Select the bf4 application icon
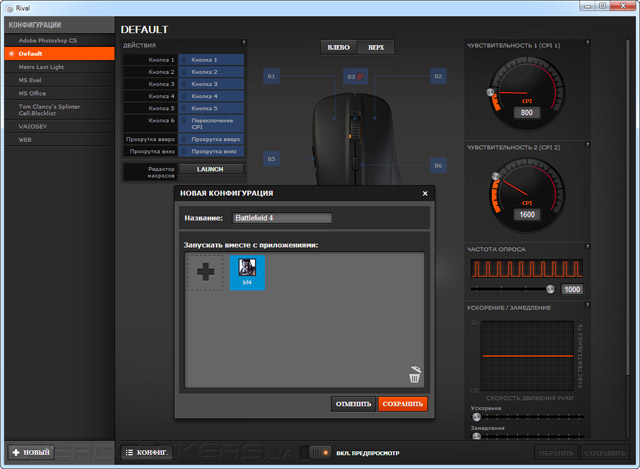This screenshot has height=469, width=640. click(x=247, y=270)
